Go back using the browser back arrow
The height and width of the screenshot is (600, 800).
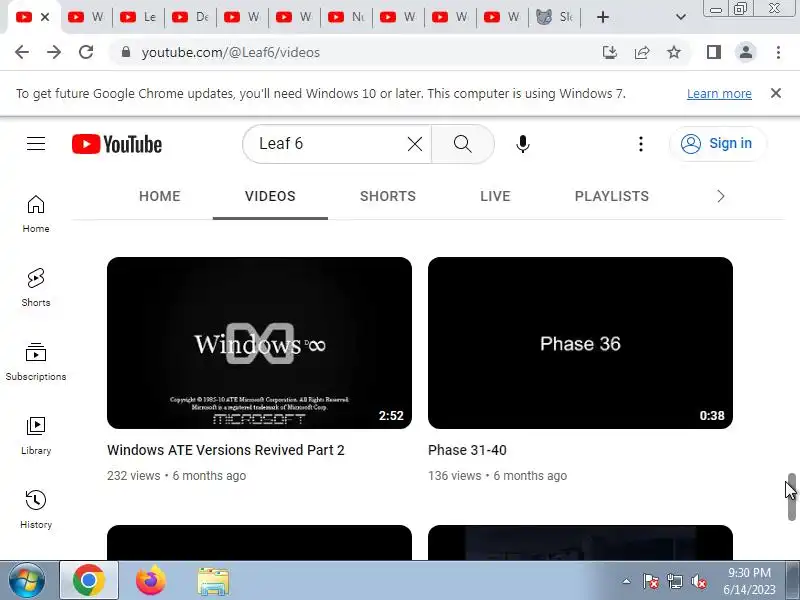(22, 52)
